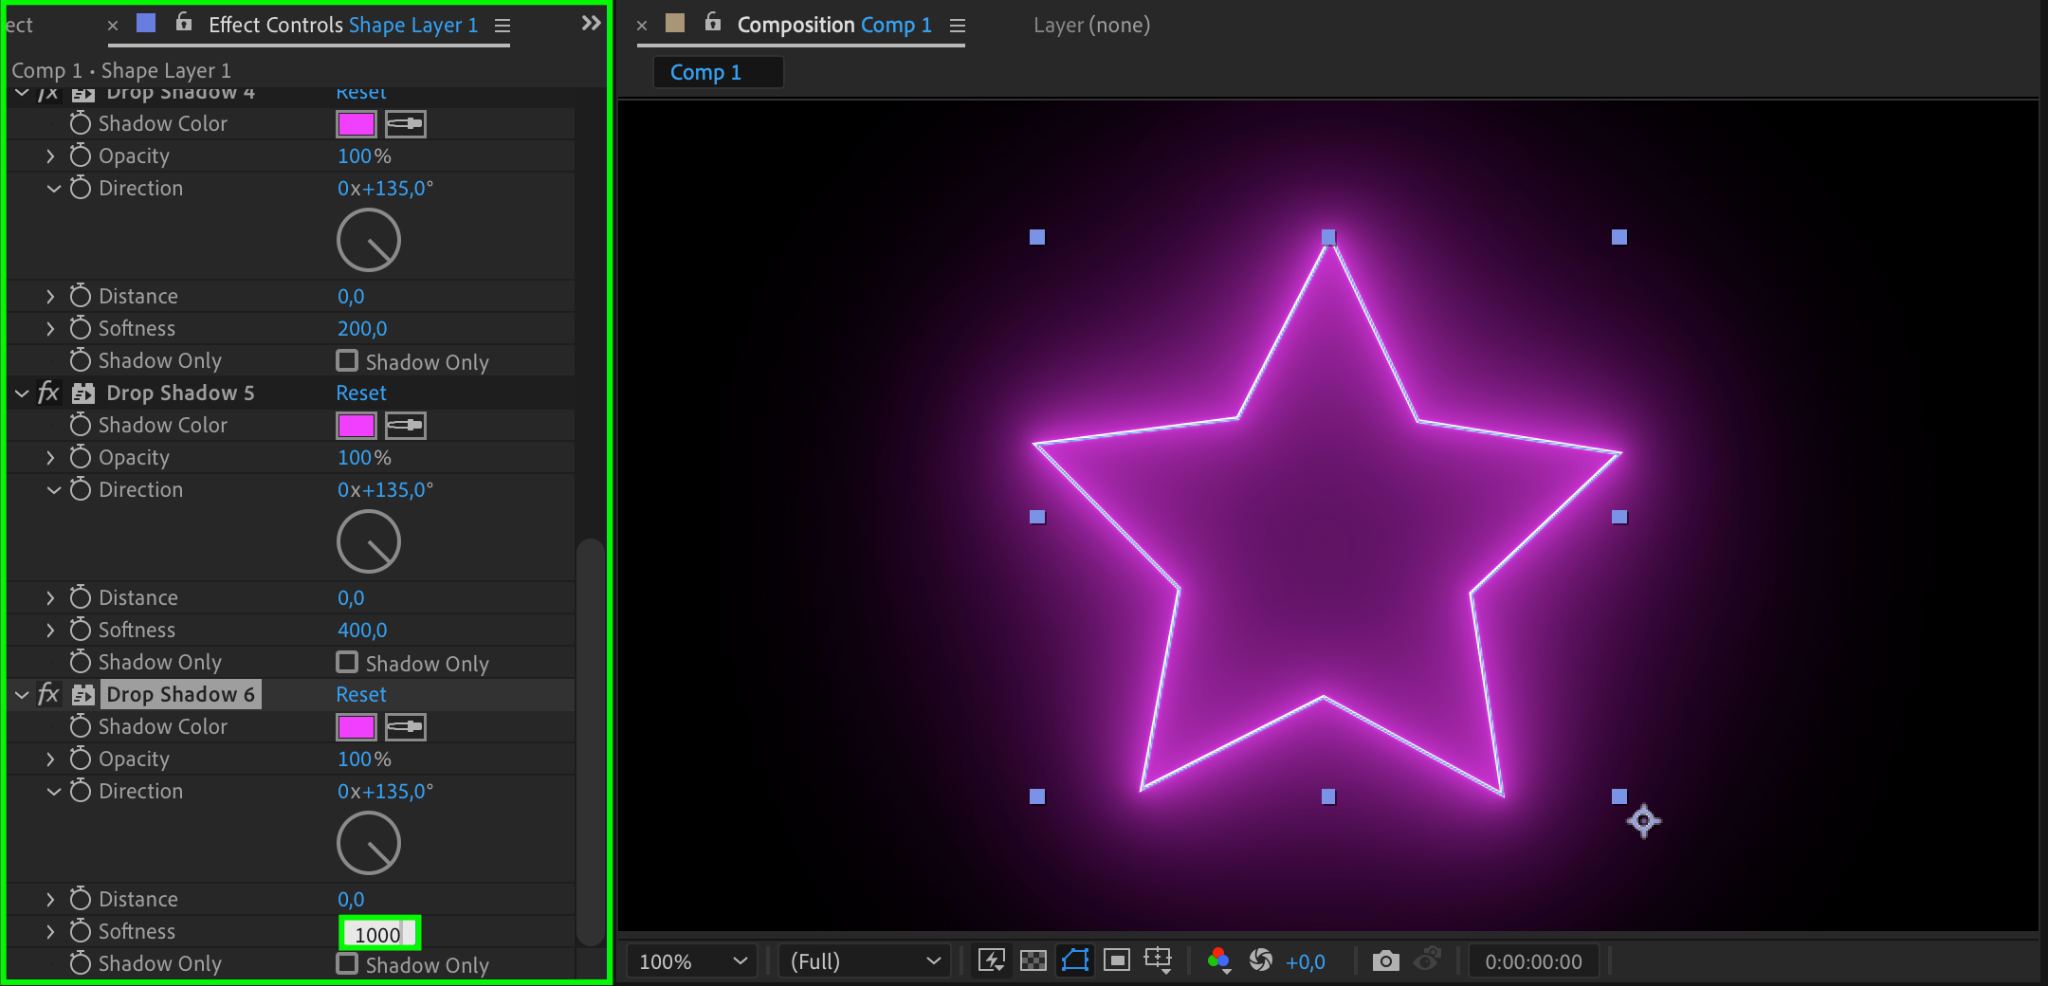Click Drop Shadow 5 eyedropper icon
The width and height of the screenshot is (2048, 986).
click(406, 426)
